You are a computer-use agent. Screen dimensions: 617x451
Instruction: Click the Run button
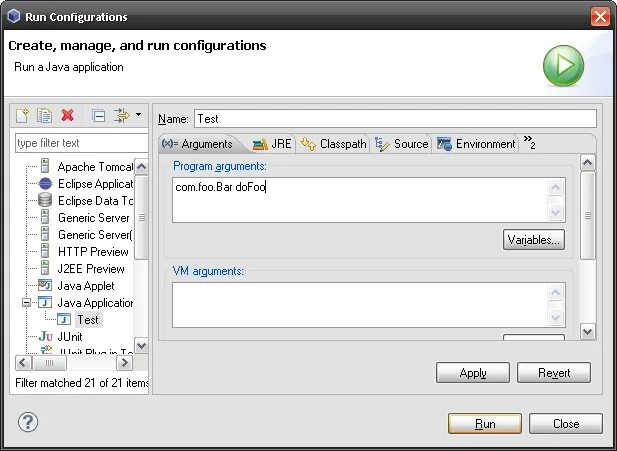(x=485, y=423)
